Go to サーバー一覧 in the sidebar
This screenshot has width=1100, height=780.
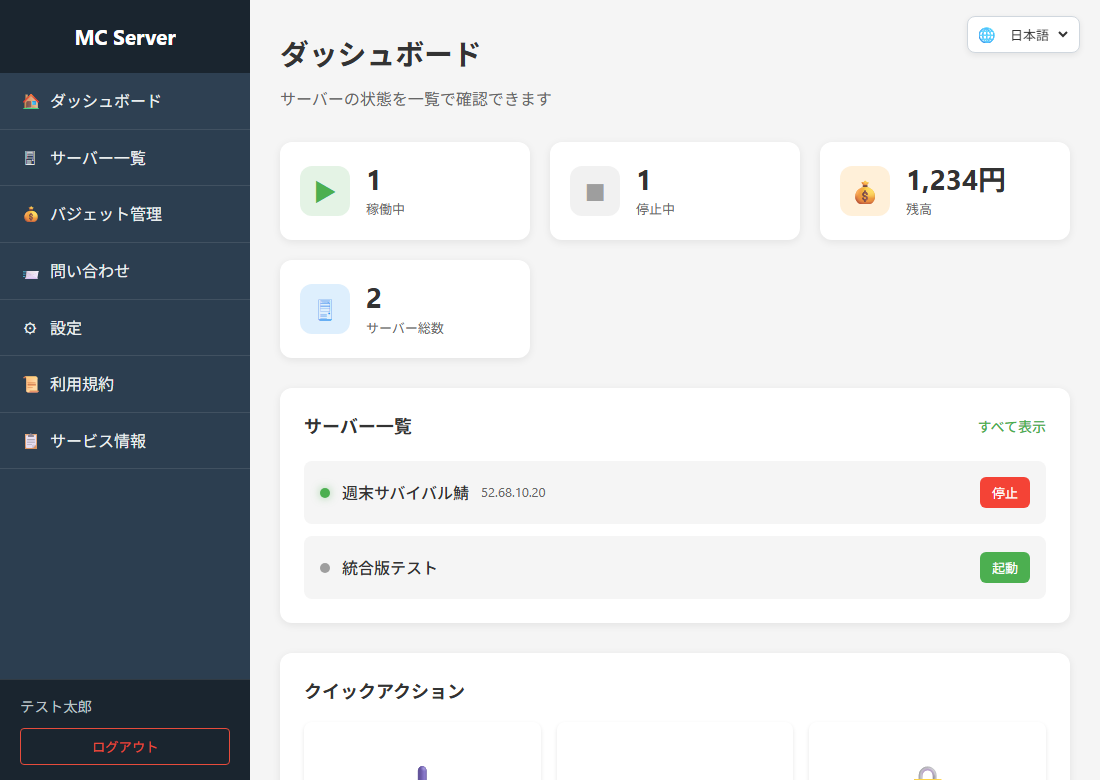click(125, 158)
